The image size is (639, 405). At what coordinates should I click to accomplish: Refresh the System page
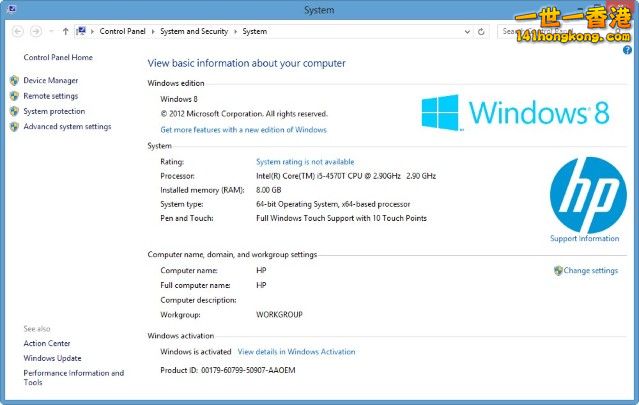(x=481, y=32)
